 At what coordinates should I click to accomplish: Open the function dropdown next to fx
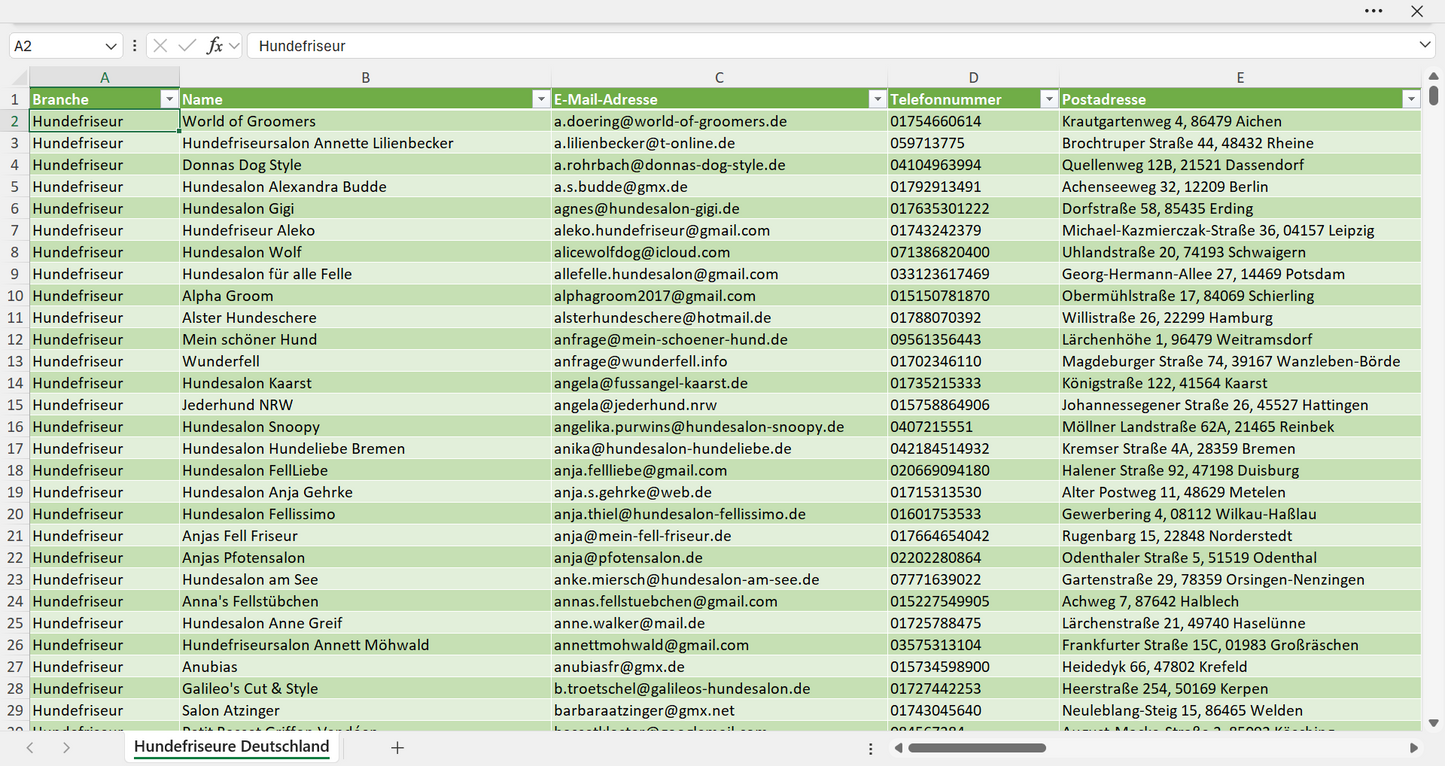tap(234, 46)
